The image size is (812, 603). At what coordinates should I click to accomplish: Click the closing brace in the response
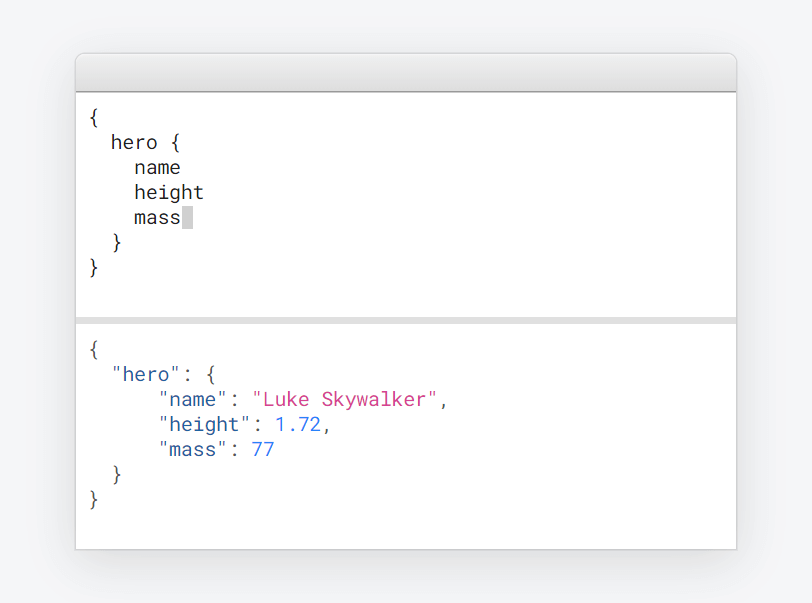coord(93,499)
